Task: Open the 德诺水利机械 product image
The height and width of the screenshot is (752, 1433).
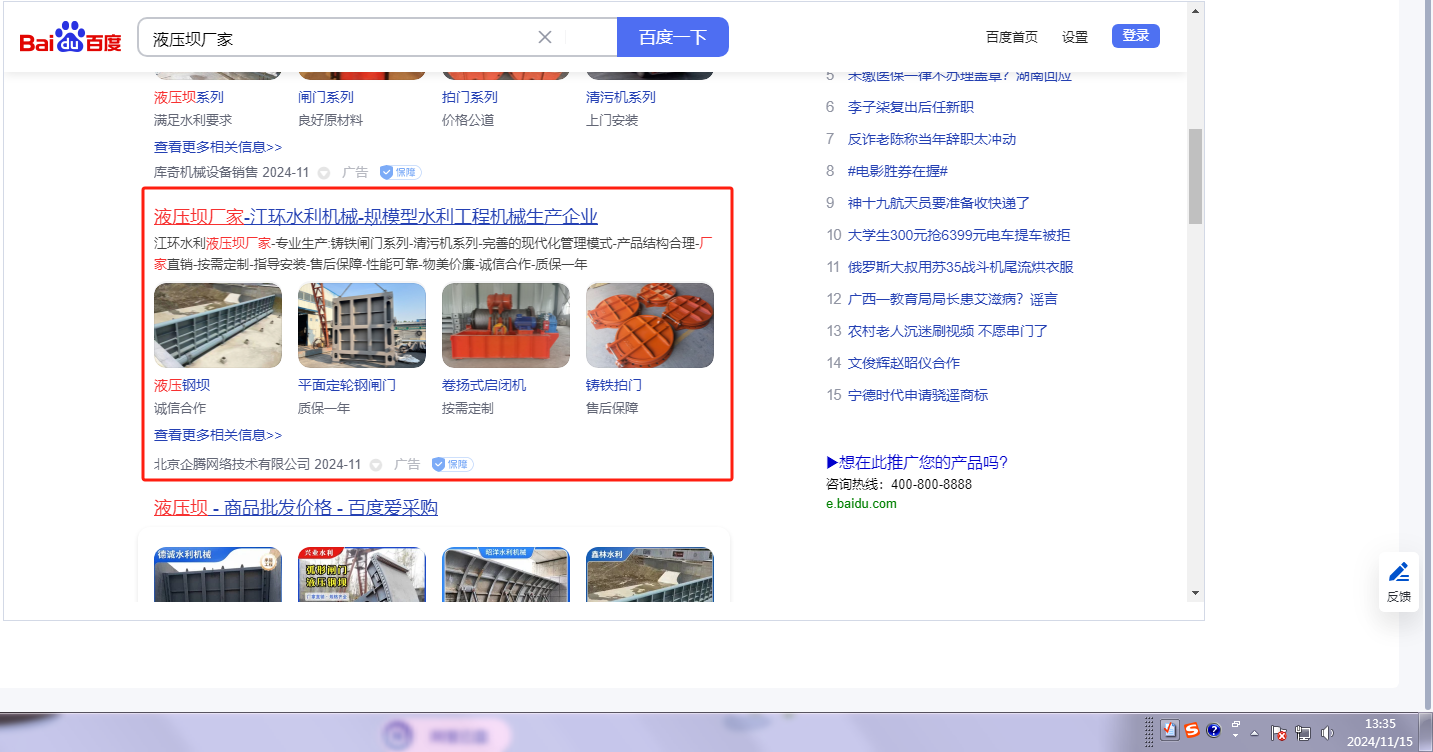Action: coord(218,574)
